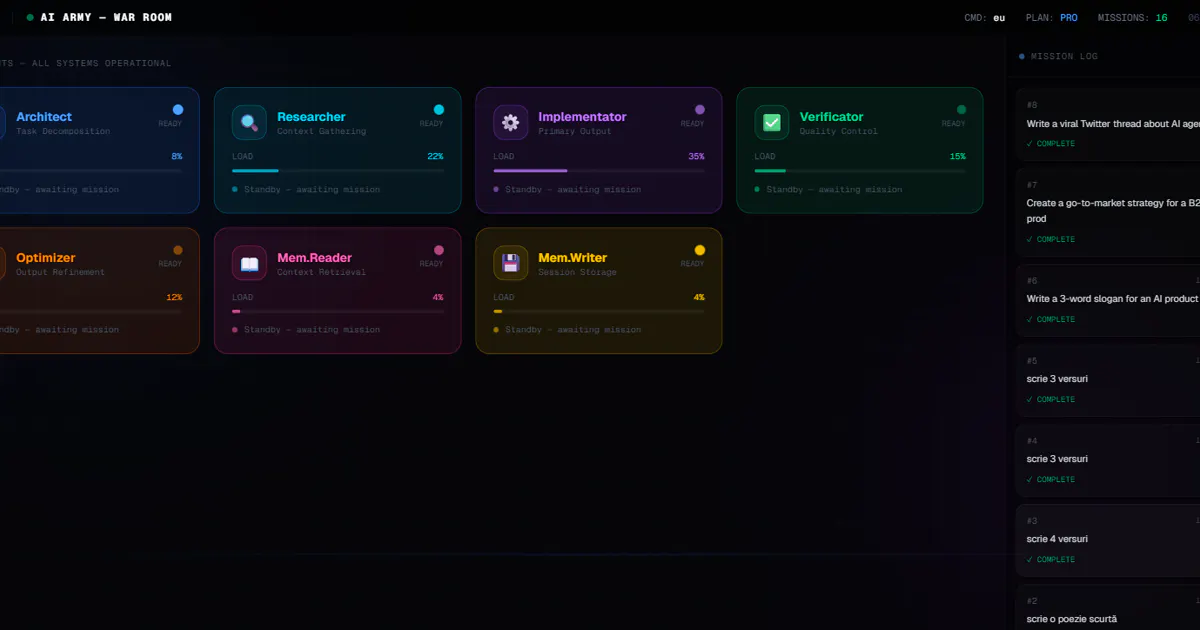Click the Optimizer 12% load value
Image resolution: width=1200 pixels, height=630 pixels.
click(174, 298)
